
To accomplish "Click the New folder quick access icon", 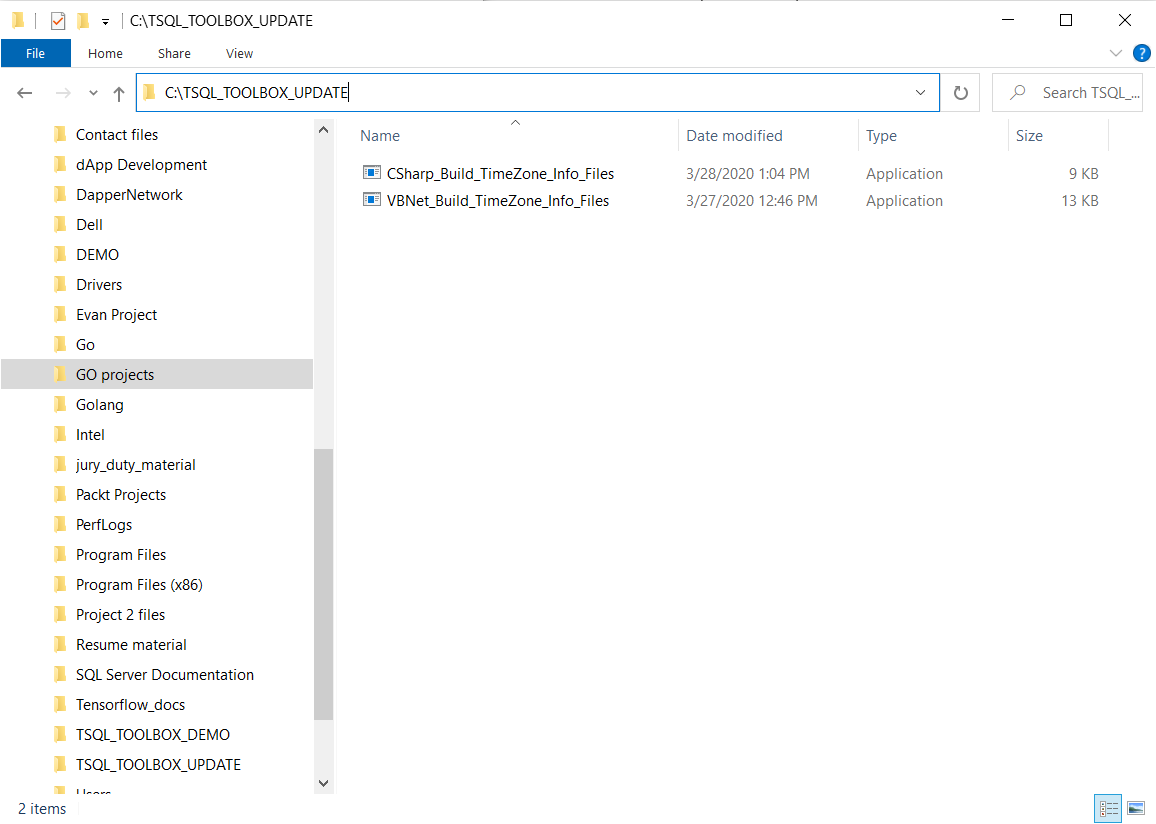I will click(83, 21).
